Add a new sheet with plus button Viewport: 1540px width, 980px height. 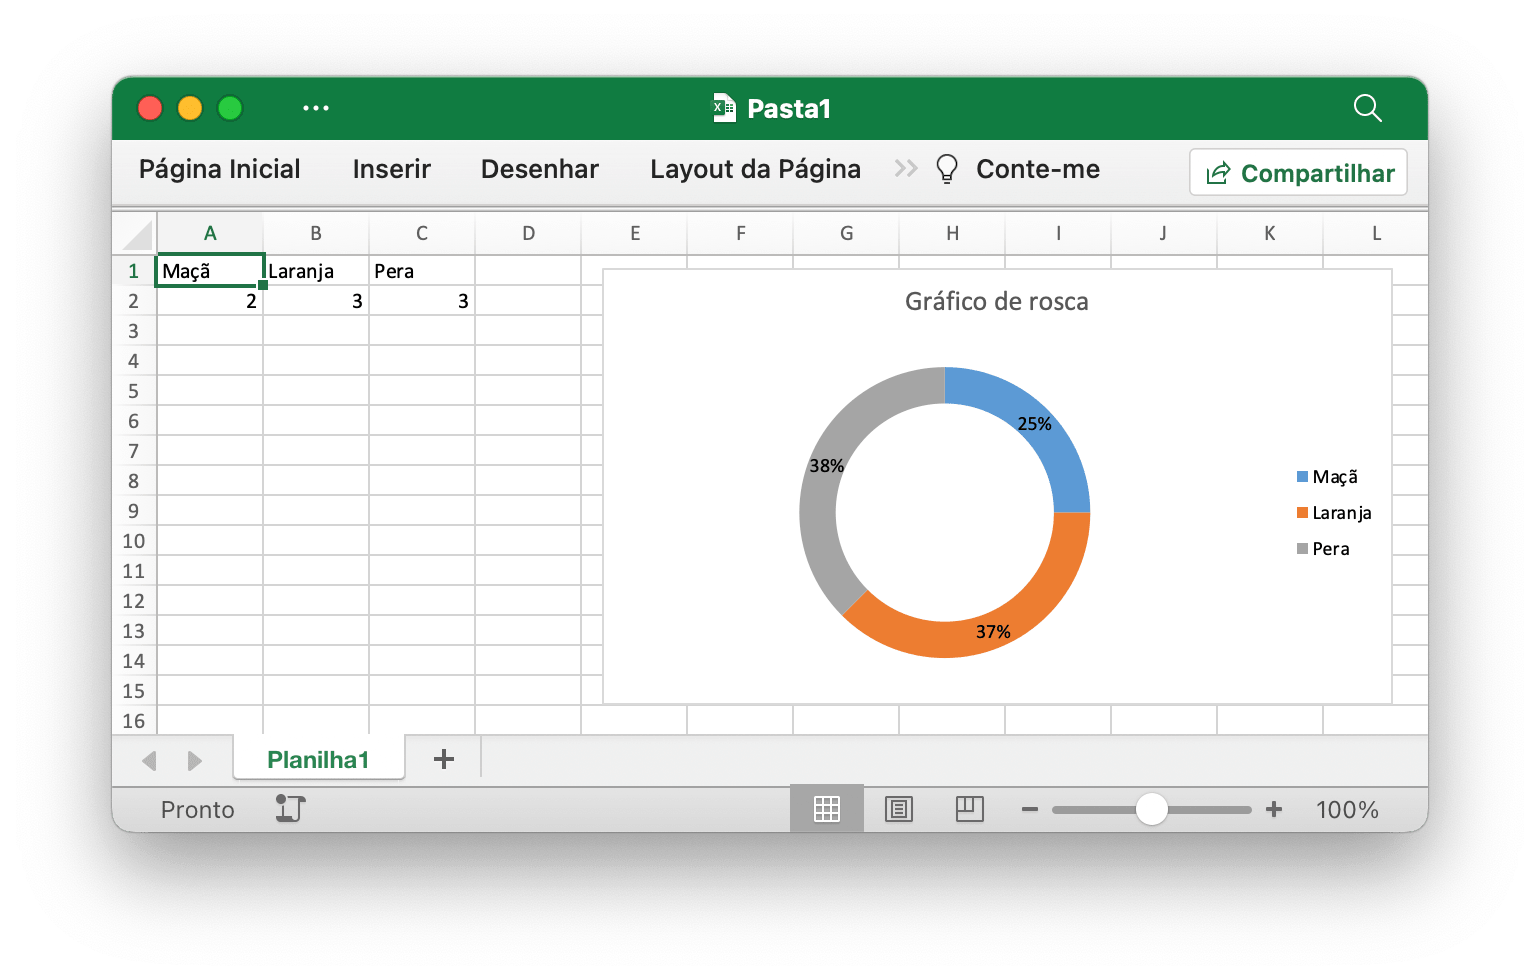[444, 760]
